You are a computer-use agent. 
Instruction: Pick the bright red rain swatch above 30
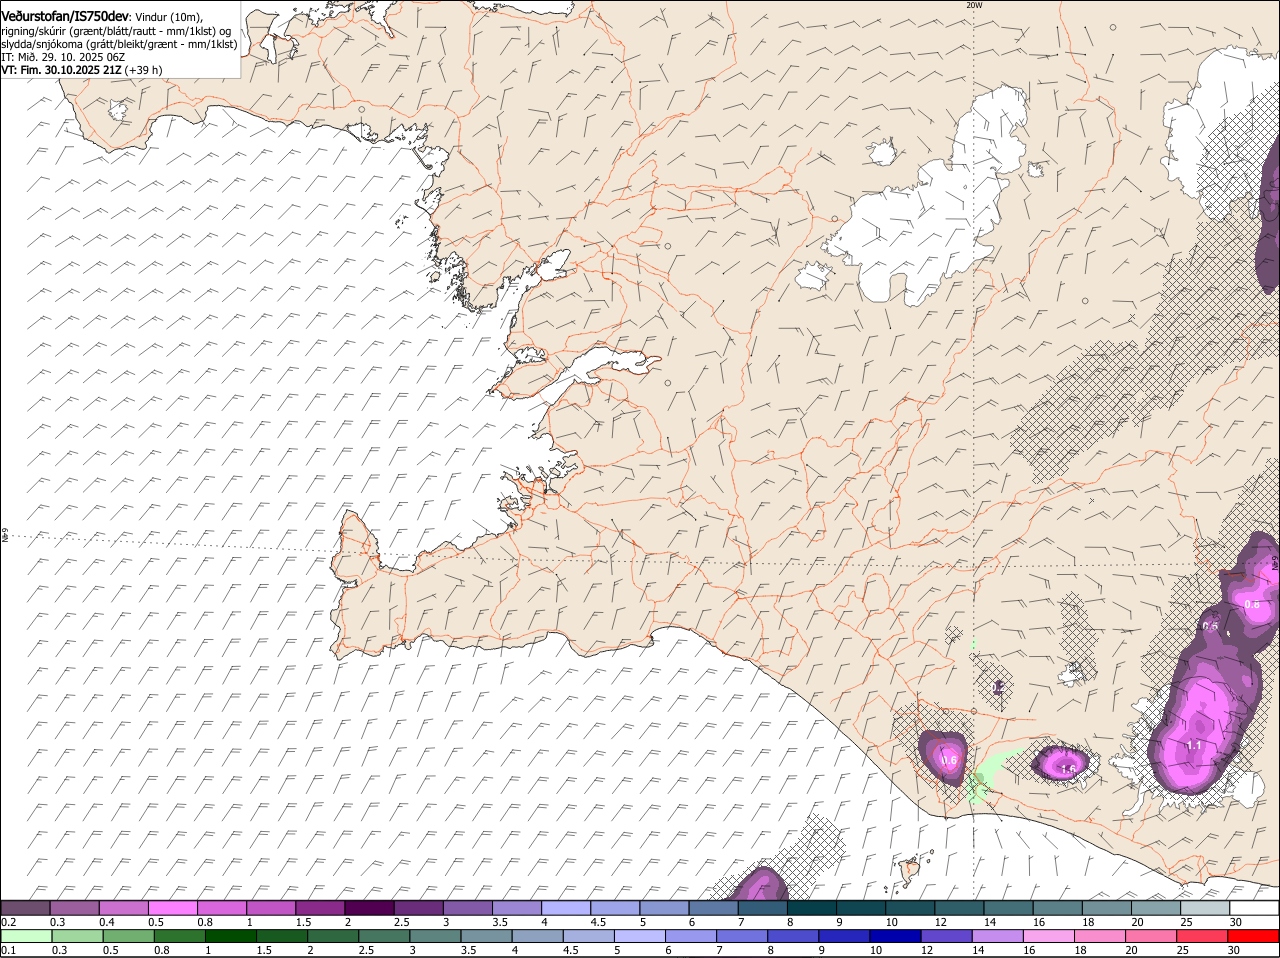pyautogui.click(x=1251, y=936)
